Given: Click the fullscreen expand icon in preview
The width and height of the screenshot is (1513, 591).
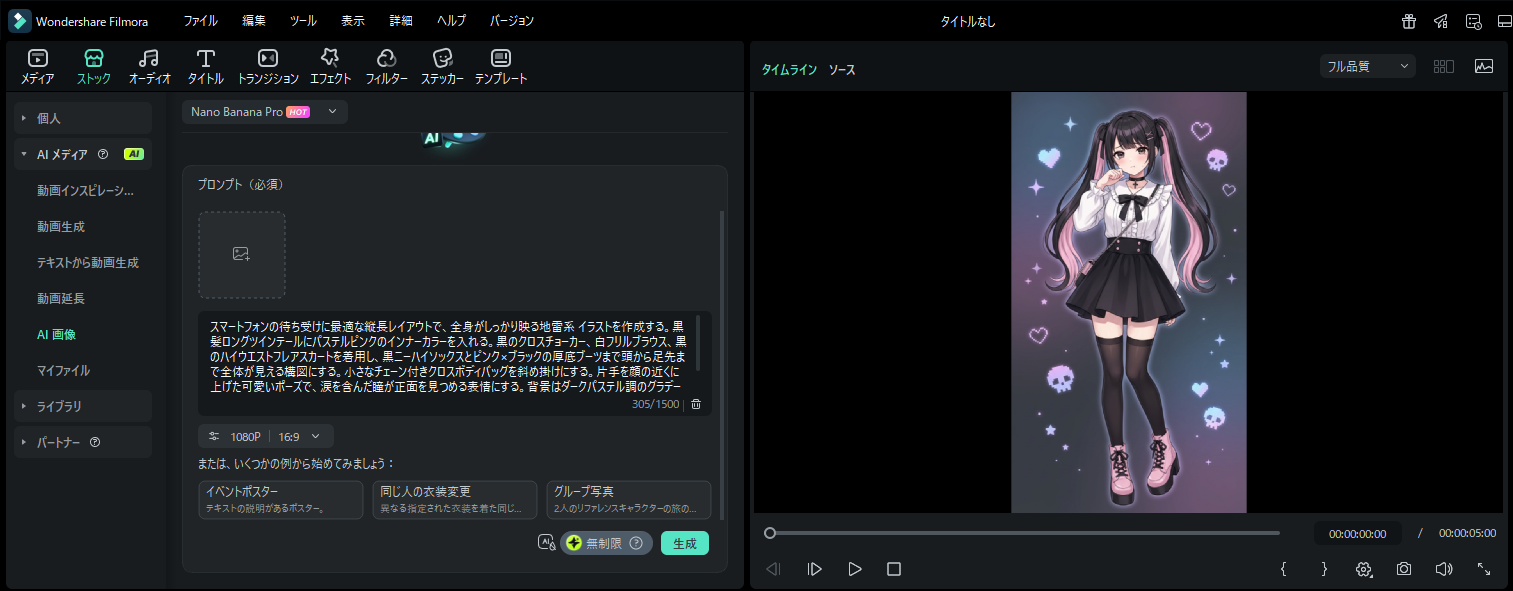Looking at the screenshot, I should (1484, 569).
